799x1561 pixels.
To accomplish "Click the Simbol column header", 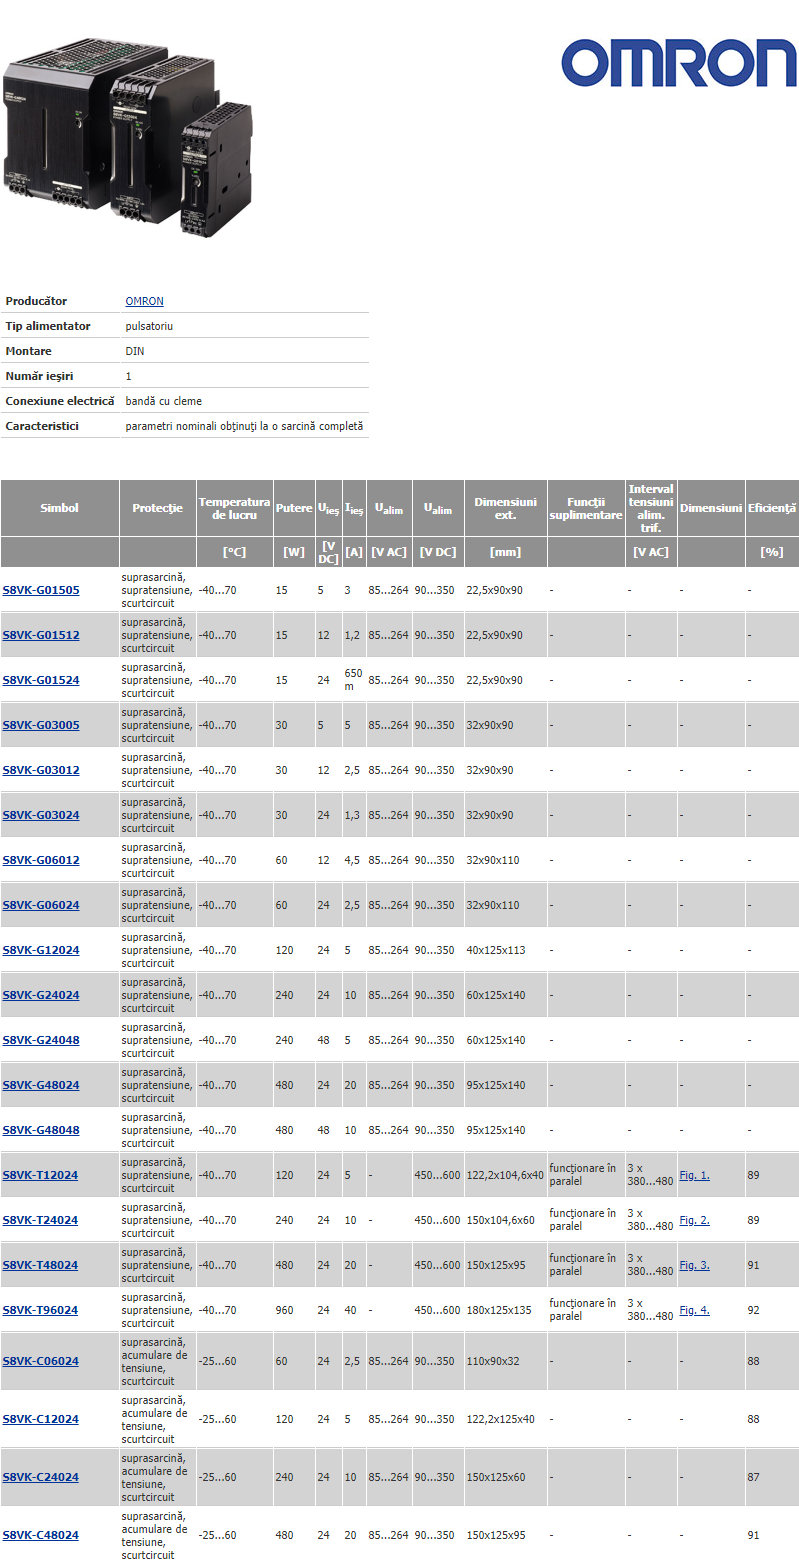I will 59,508.
